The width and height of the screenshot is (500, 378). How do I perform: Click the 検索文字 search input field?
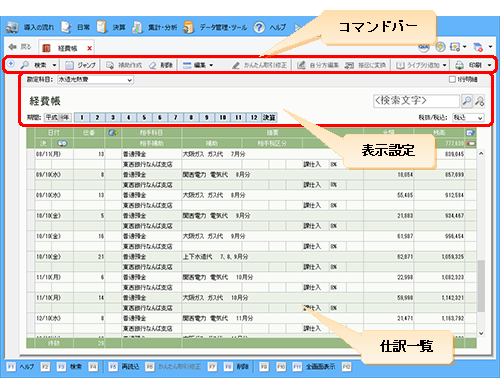click(416, 101)
